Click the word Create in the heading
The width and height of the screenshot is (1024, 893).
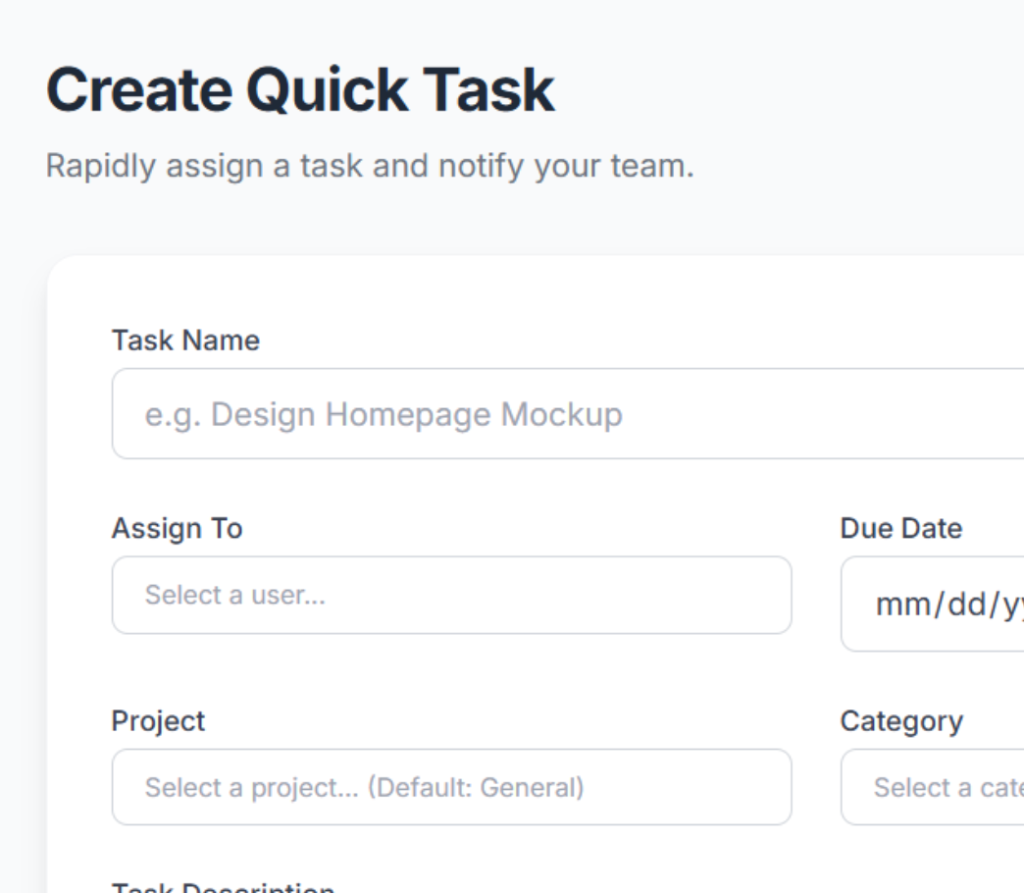click(x=138, y=90)
